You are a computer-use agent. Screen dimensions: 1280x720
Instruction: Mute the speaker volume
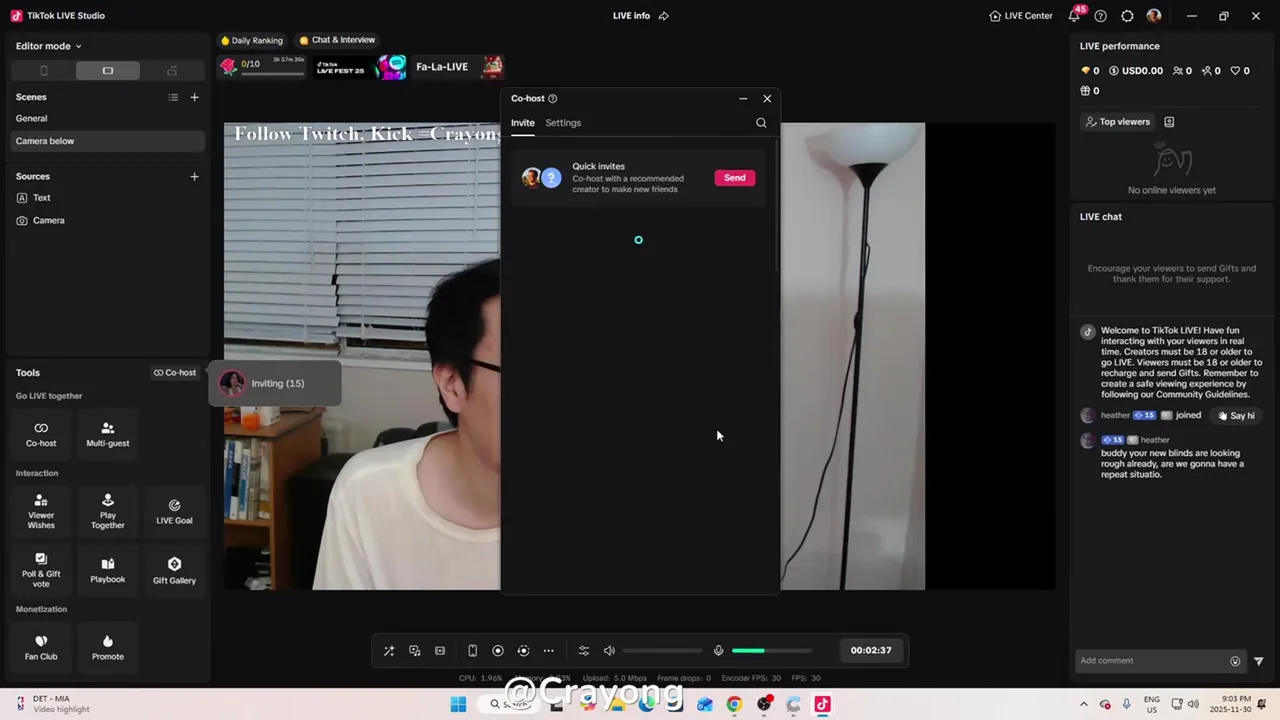pos(609,651)
